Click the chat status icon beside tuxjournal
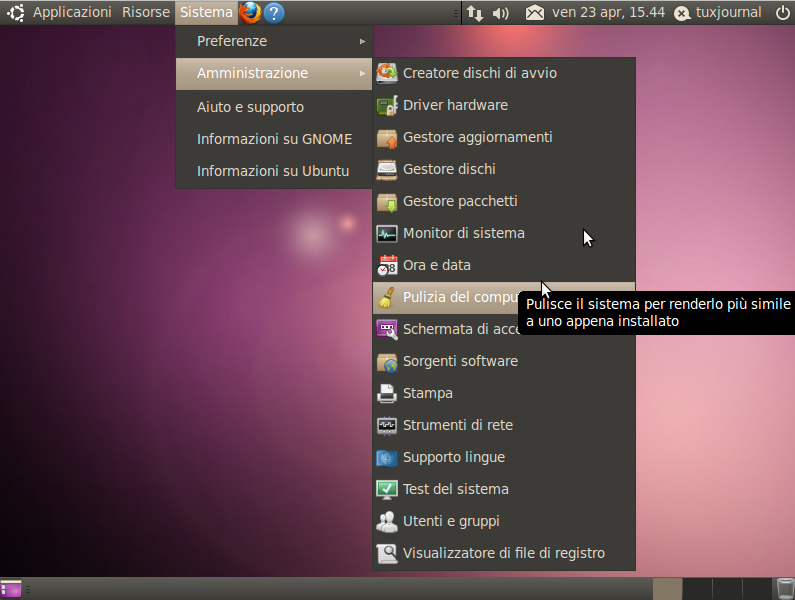 click(682, 14)
